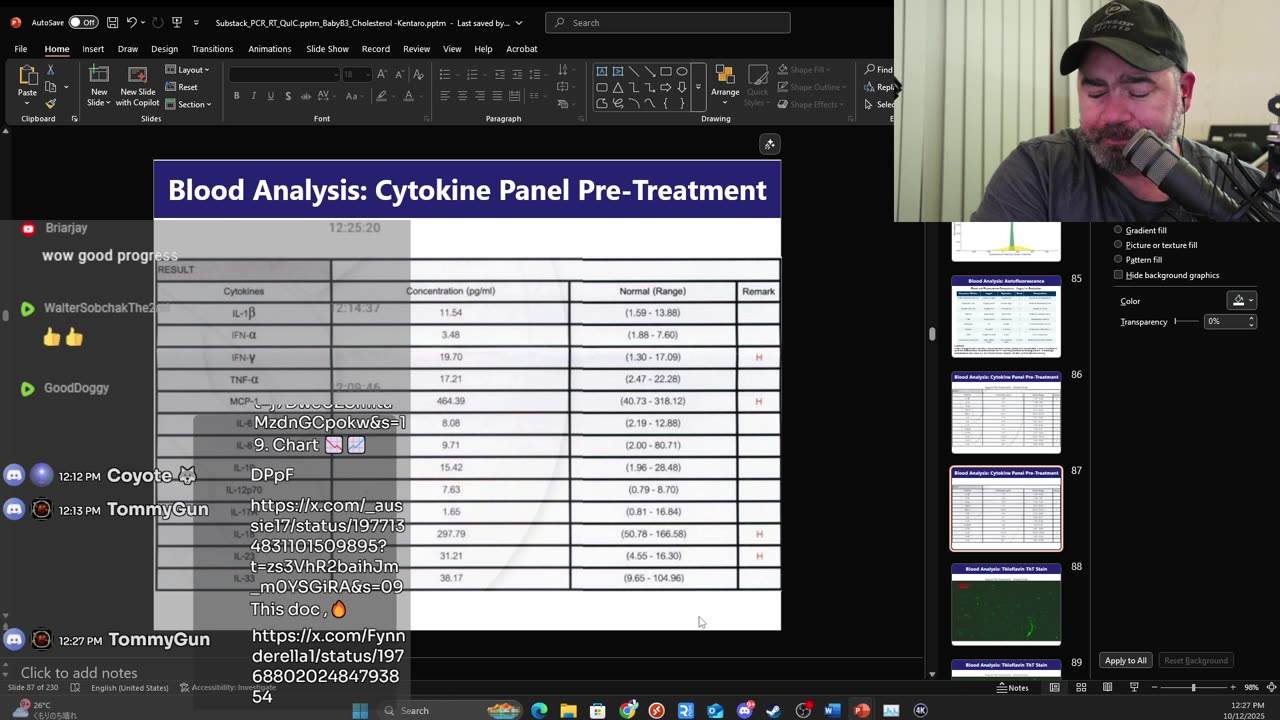Open the Font dialog launcher

click(x=427, y=119)
